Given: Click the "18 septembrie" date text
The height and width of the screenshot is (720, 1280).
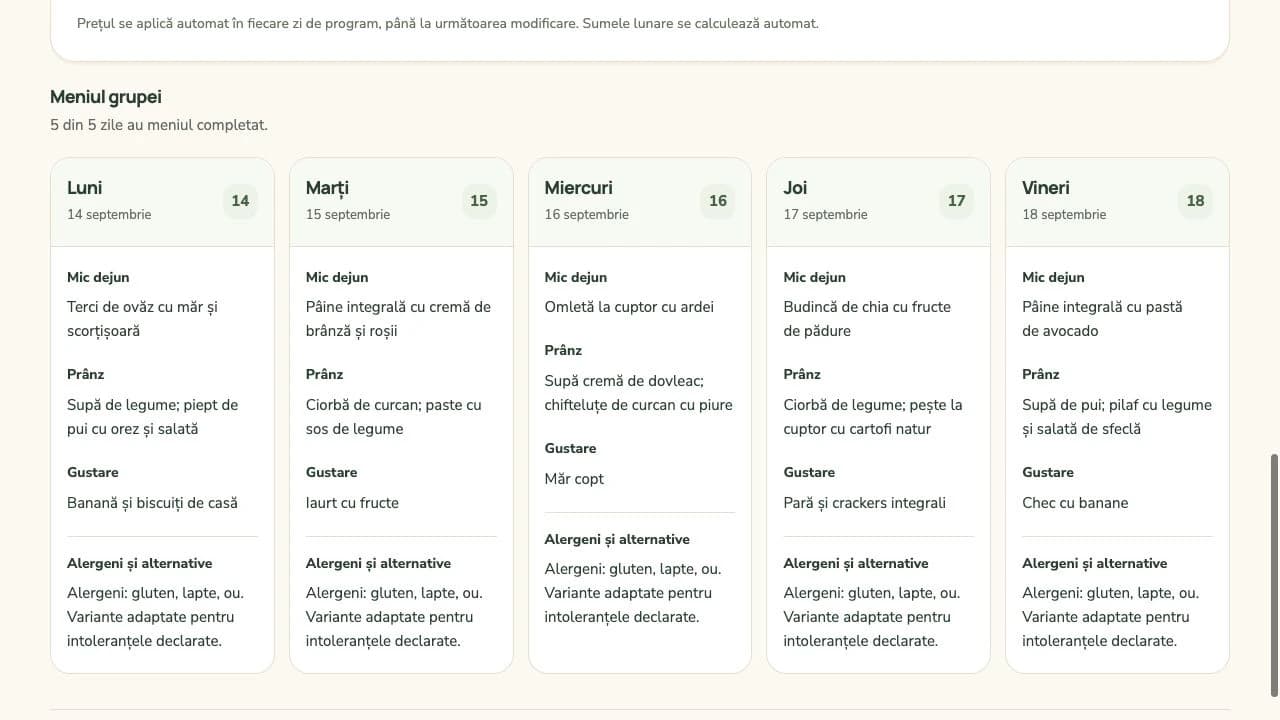Looking at the screenshot, I should (x=1064, y=215).
